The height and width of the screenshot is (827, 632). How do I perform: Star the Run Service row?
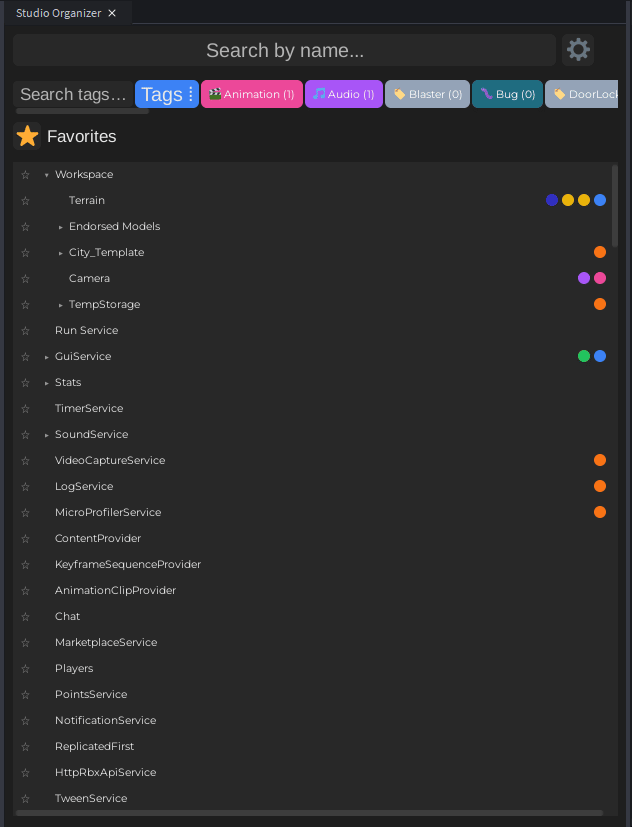coord(26,331)
